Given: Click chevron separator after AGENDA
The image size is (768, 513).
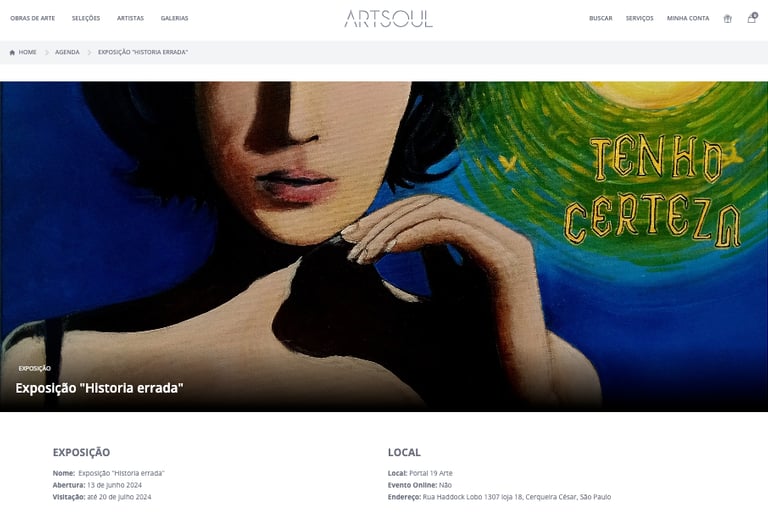Looking at the screenshot, I should [x=89, y=52].
